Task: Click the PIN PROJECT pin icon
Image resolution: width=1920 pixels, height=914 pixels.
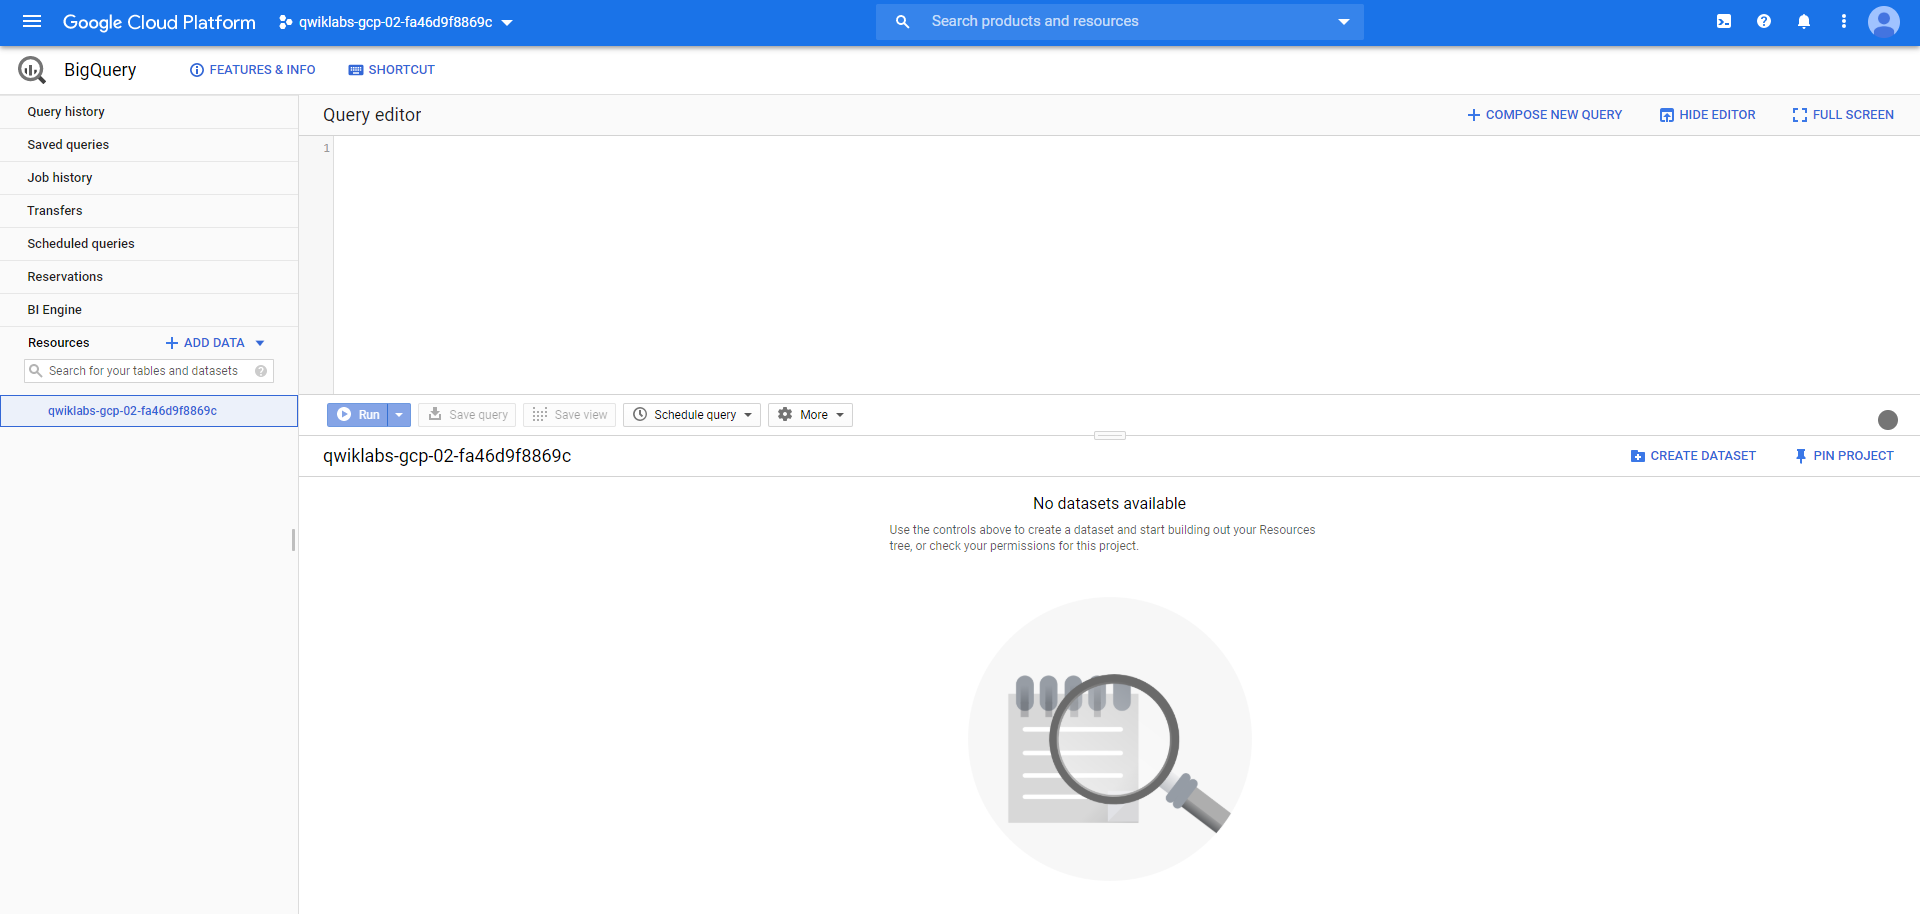Action: 1800,455
